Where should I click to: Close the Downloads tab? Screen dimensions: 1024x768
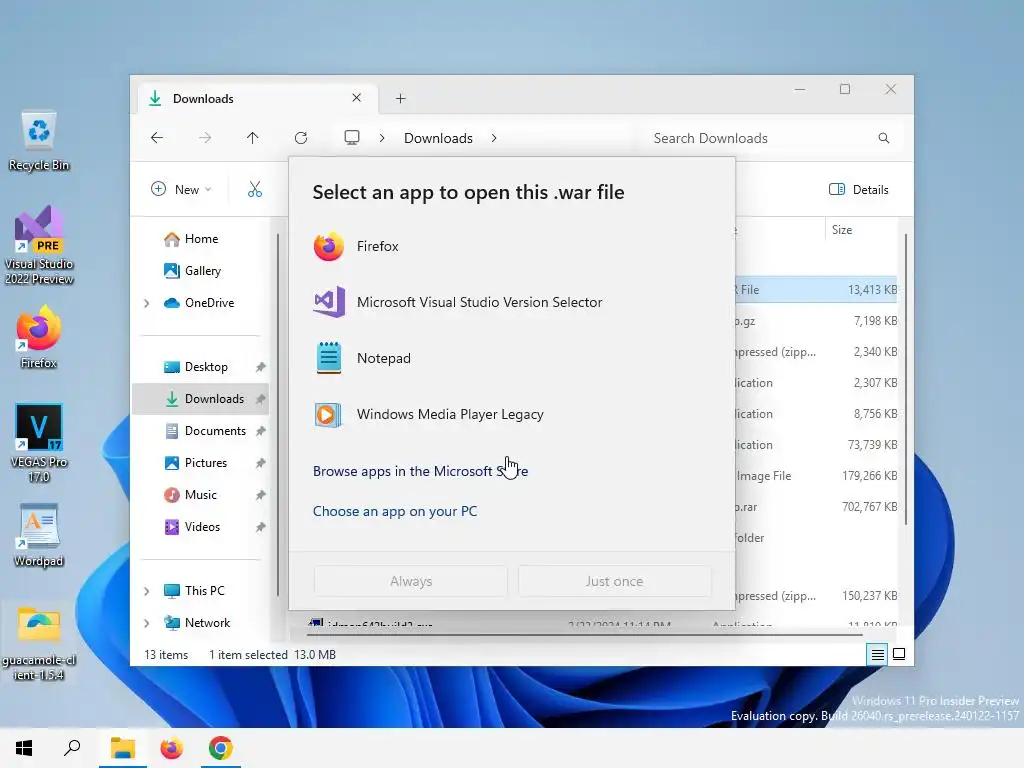[357, 98]
